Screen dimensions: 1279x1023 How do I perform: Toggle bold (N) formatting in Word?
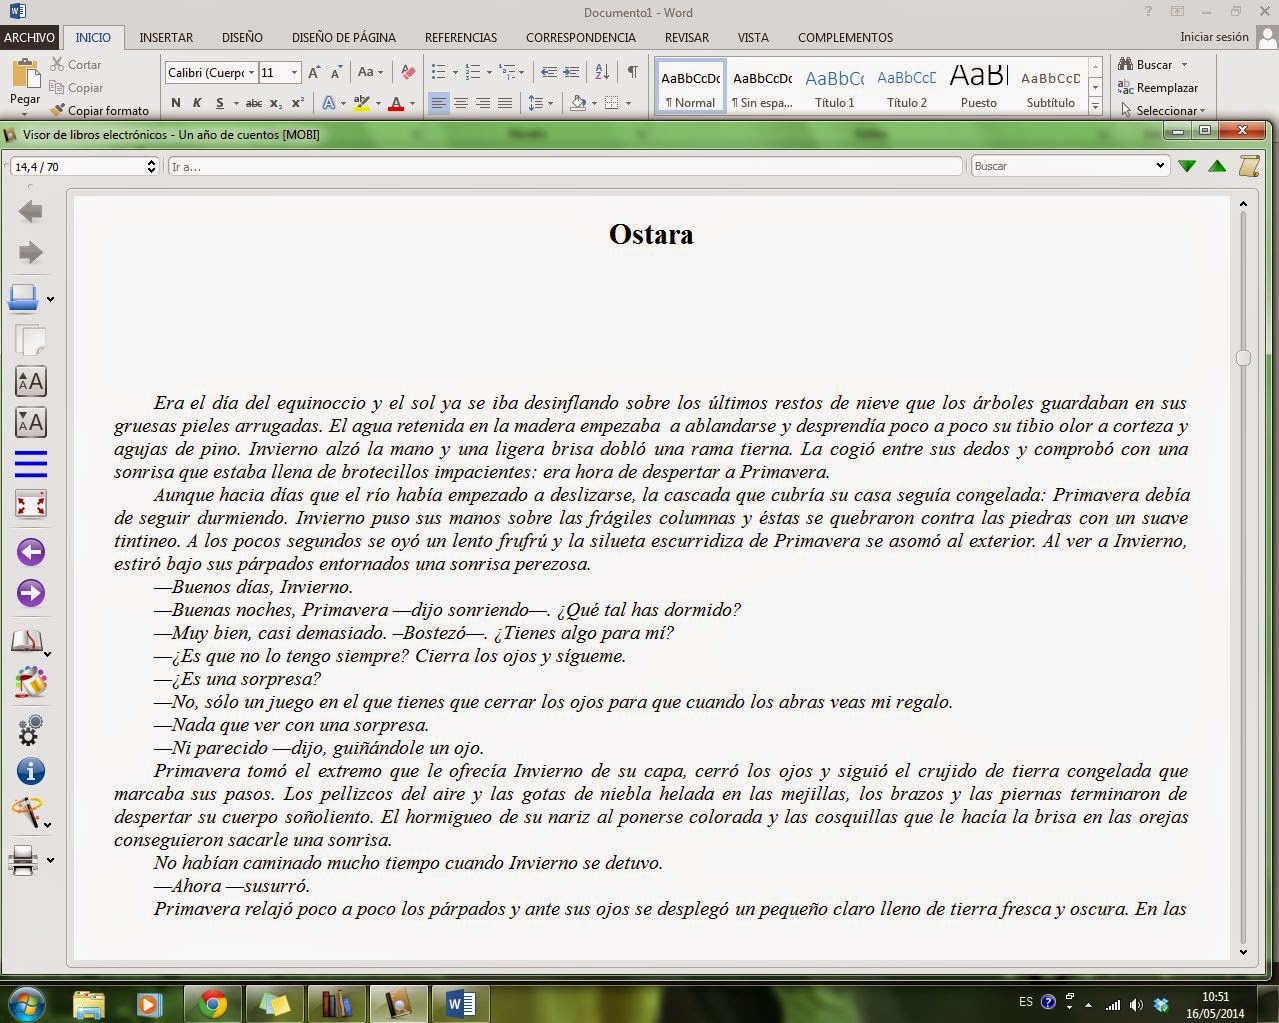tap(176, 103)
